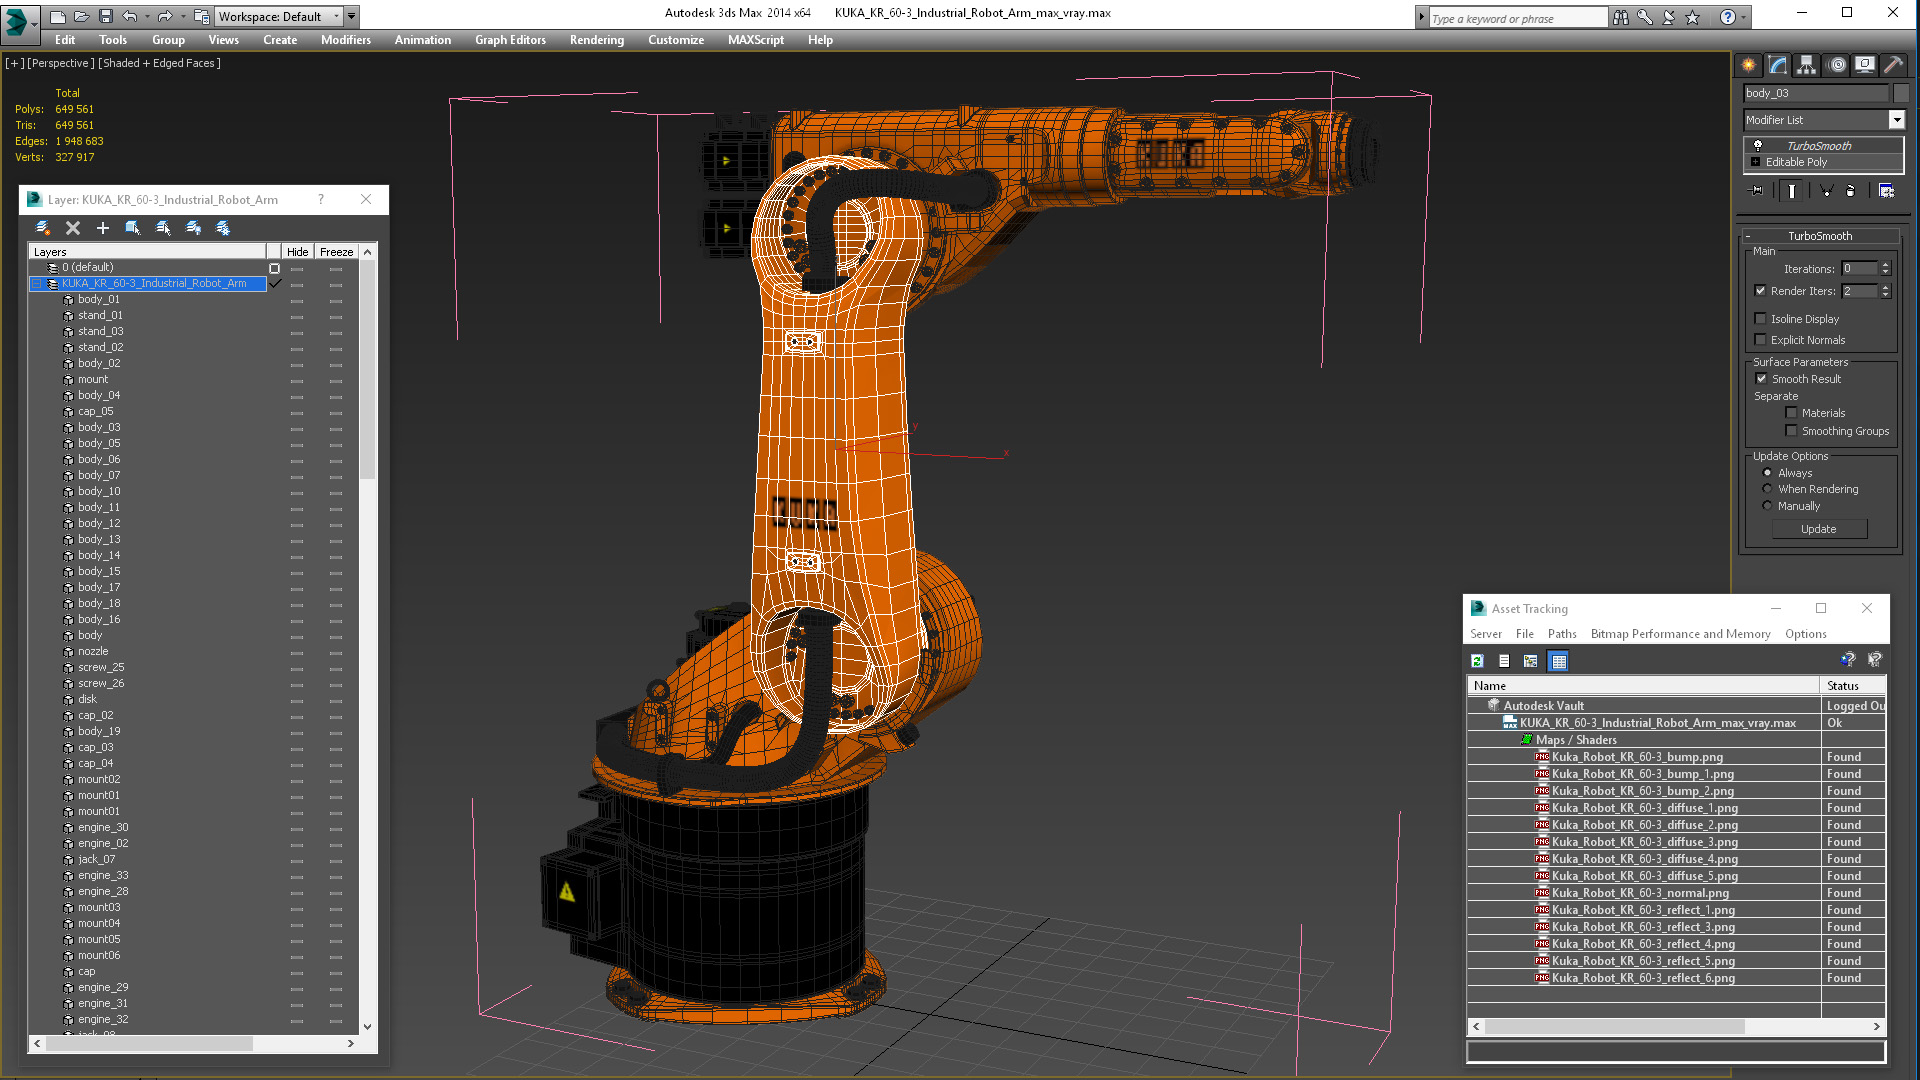This screenshot has width=1920, height=1080.
Task: Toggle TurboSmooth modifier lightbulb
Action: click(x=1758, y=146)
